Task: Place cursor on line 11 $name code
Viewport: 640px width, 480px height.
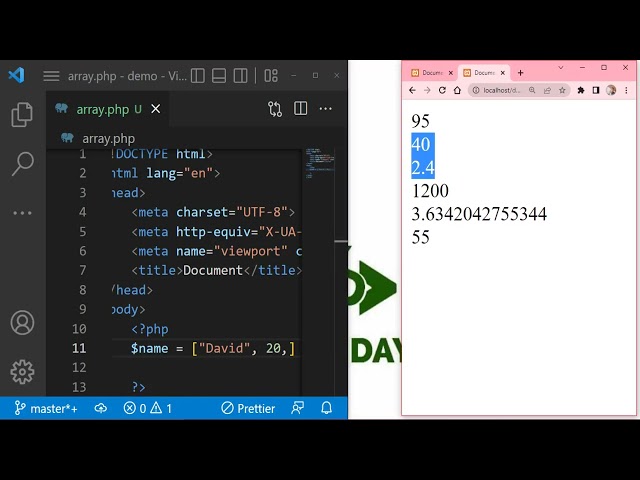Action: [213, 348]
